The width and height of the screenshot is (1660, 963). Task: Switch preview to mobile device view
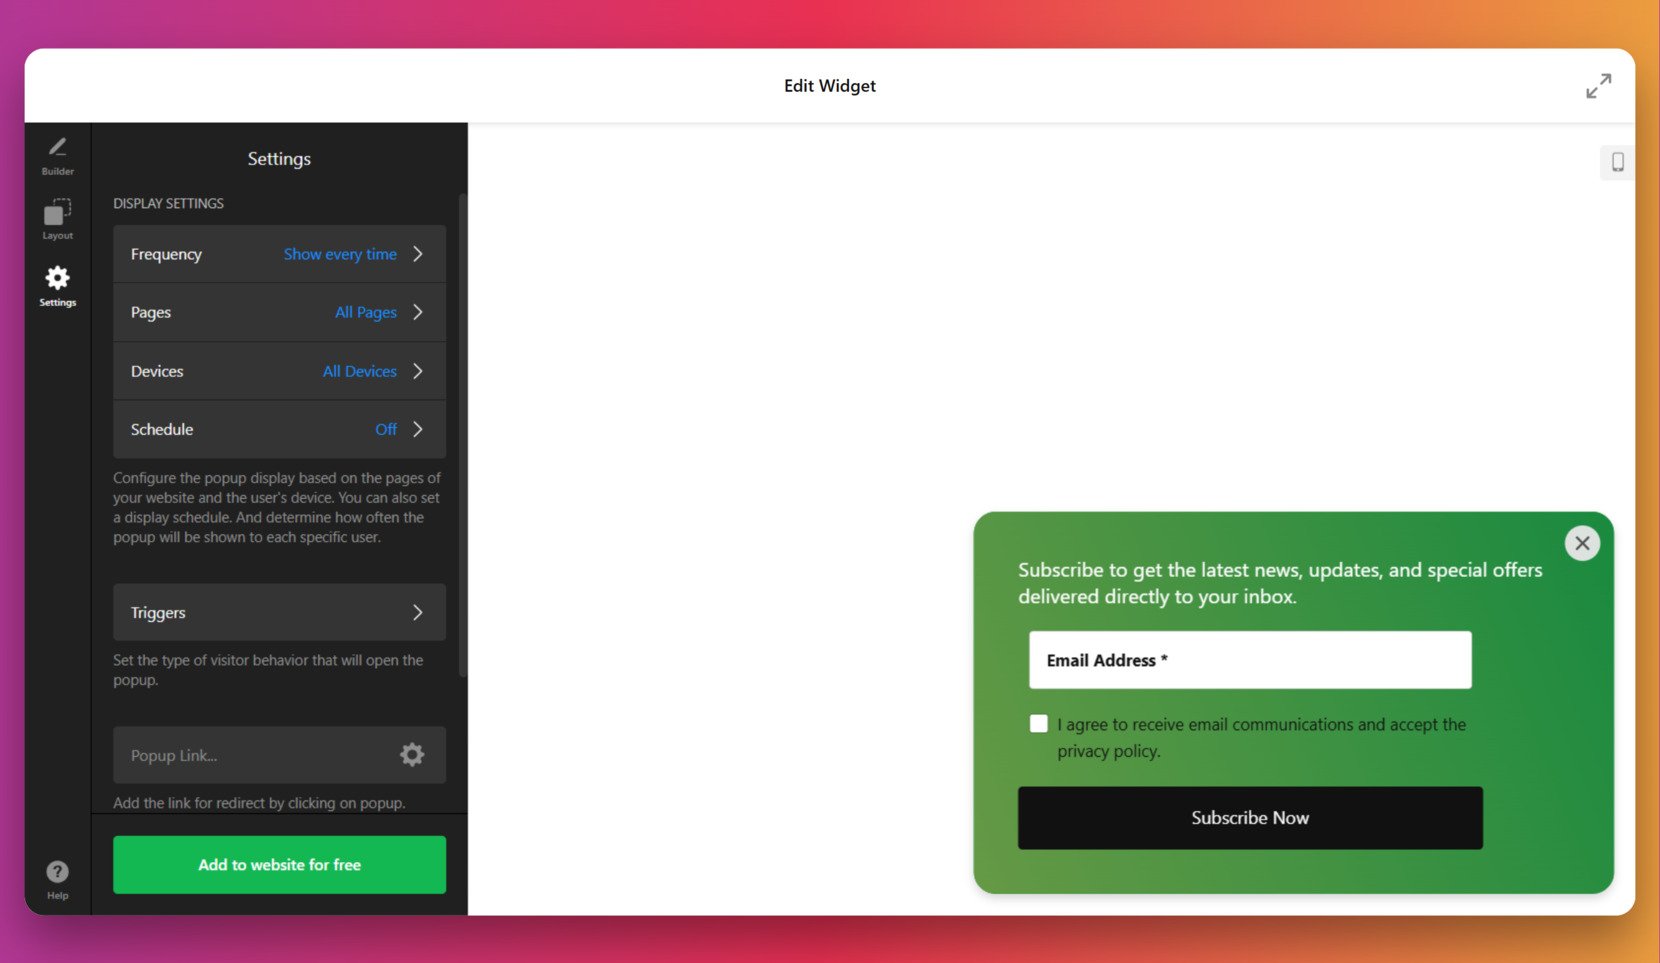click(x=1617, y=162)
